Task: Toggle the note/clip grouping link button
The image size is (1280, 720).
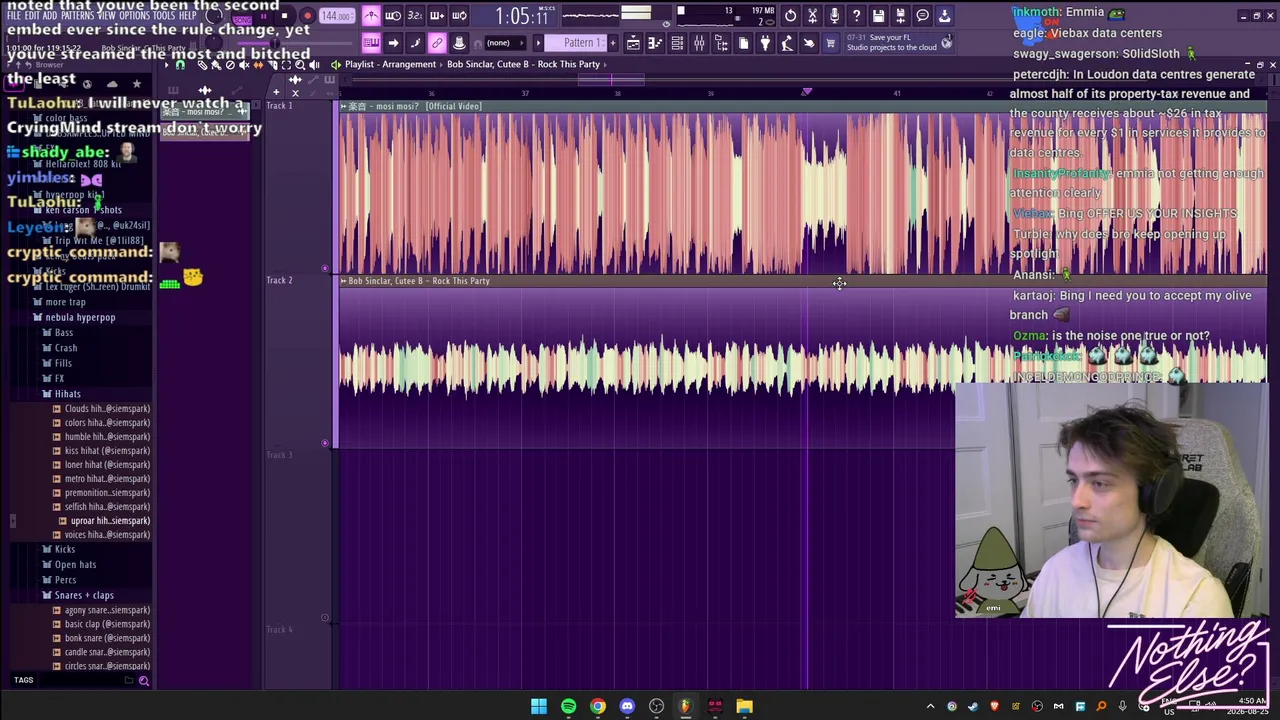Action: 437,43
